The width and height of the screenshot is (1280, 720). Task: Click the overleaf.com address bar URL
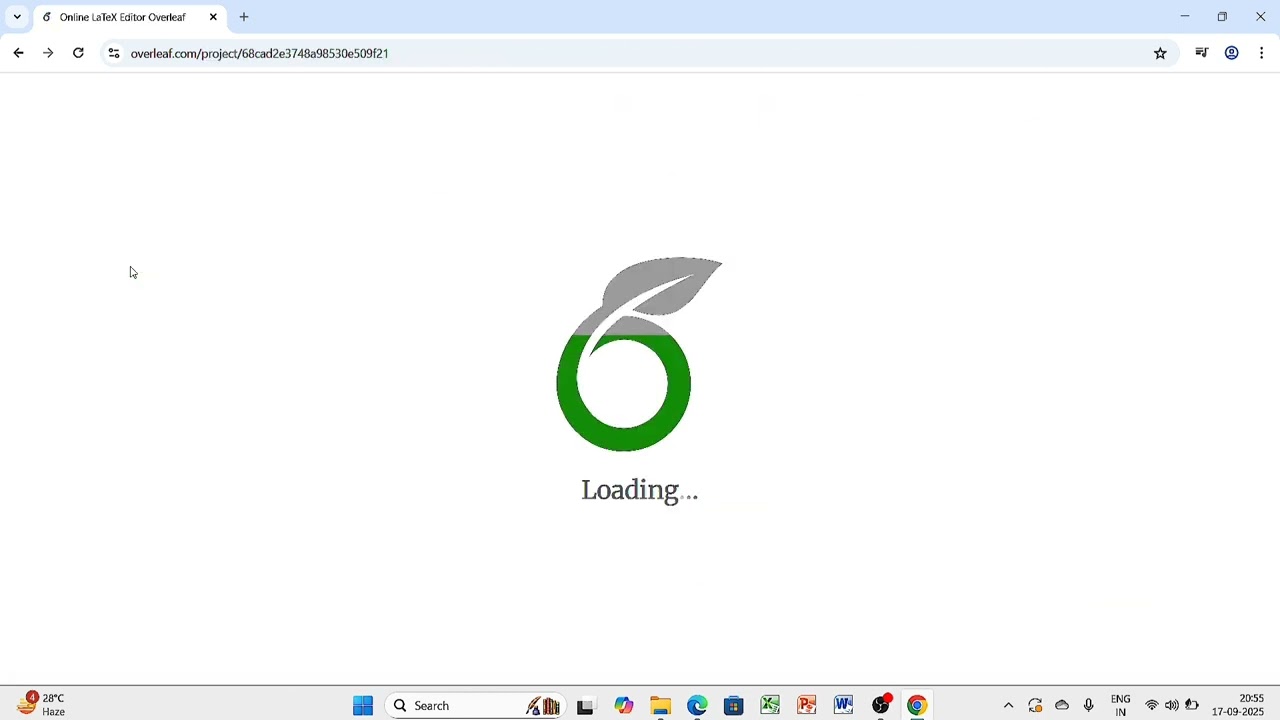click(x=259, y=53)
